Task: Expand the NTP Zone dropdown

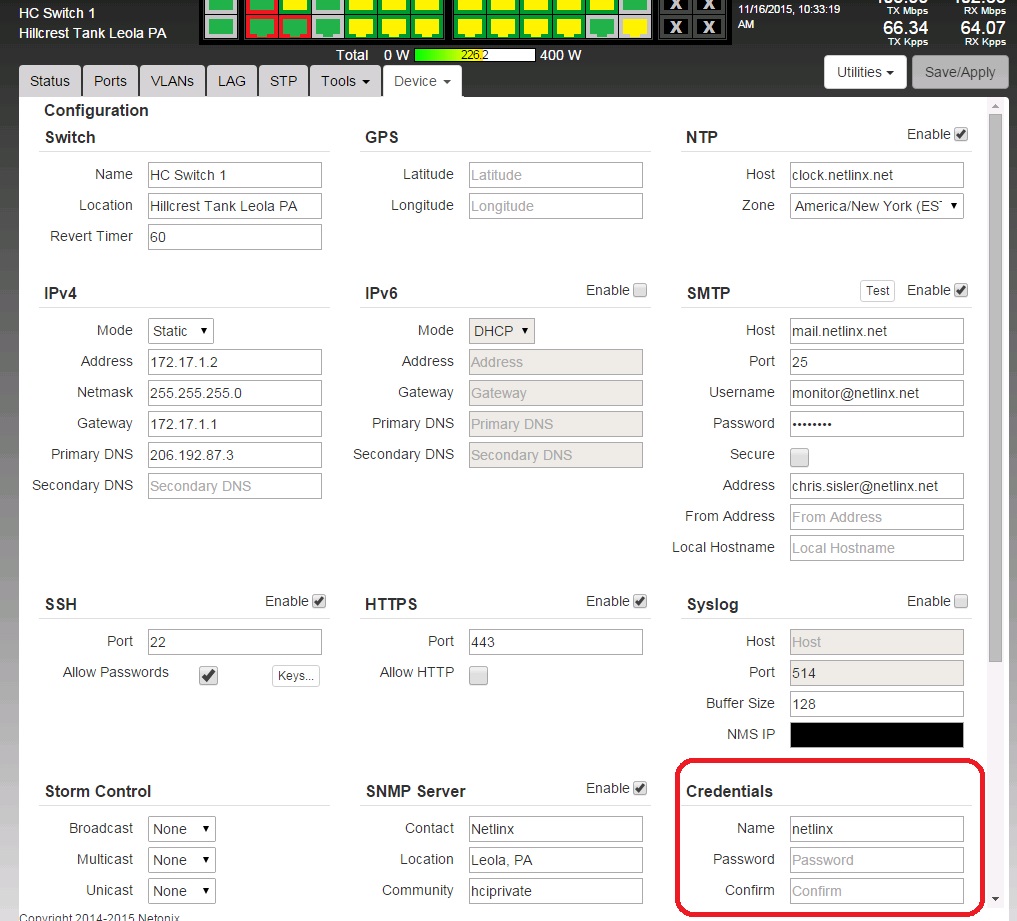Action: tap(876, 206)
